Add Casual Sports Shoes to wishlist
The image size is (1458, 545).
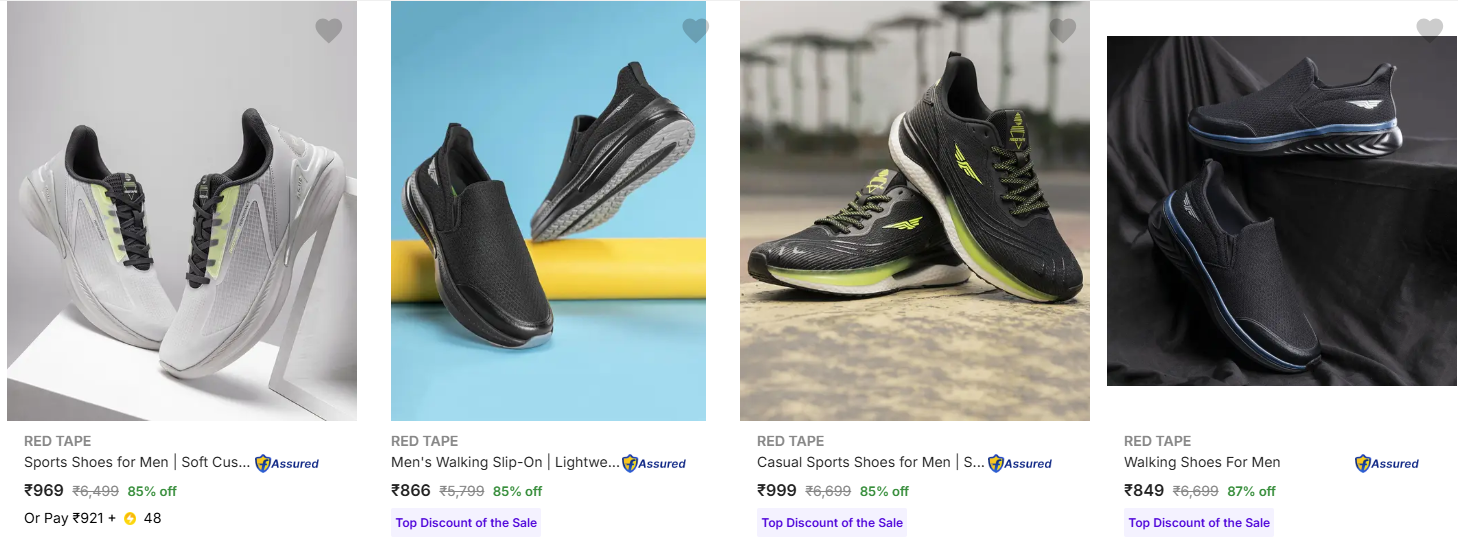coord(1062,31)
